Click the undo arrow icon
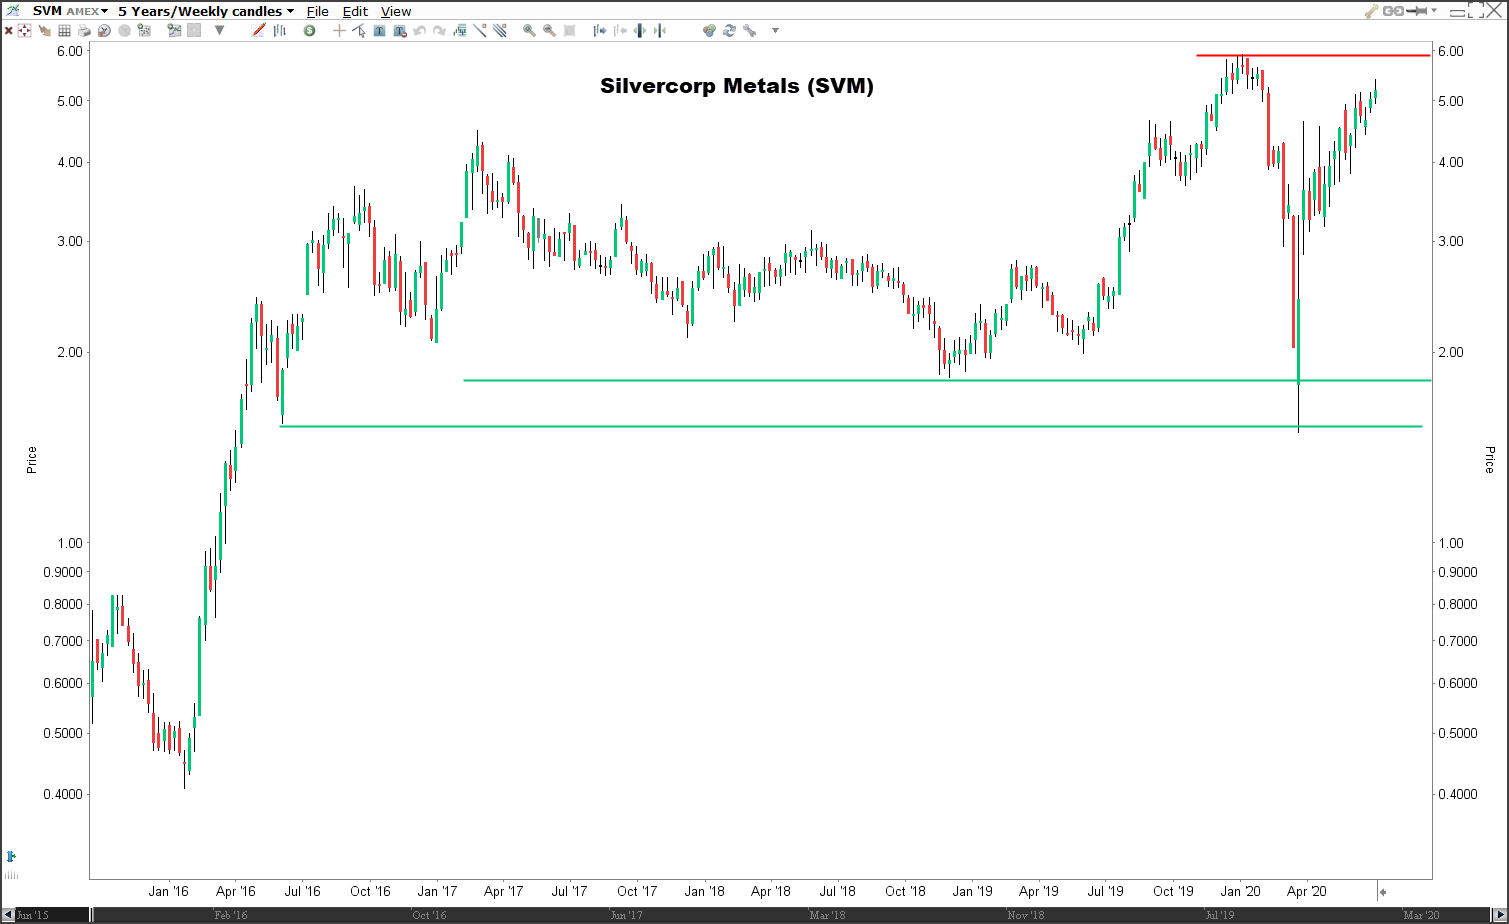 click(419, 31)
